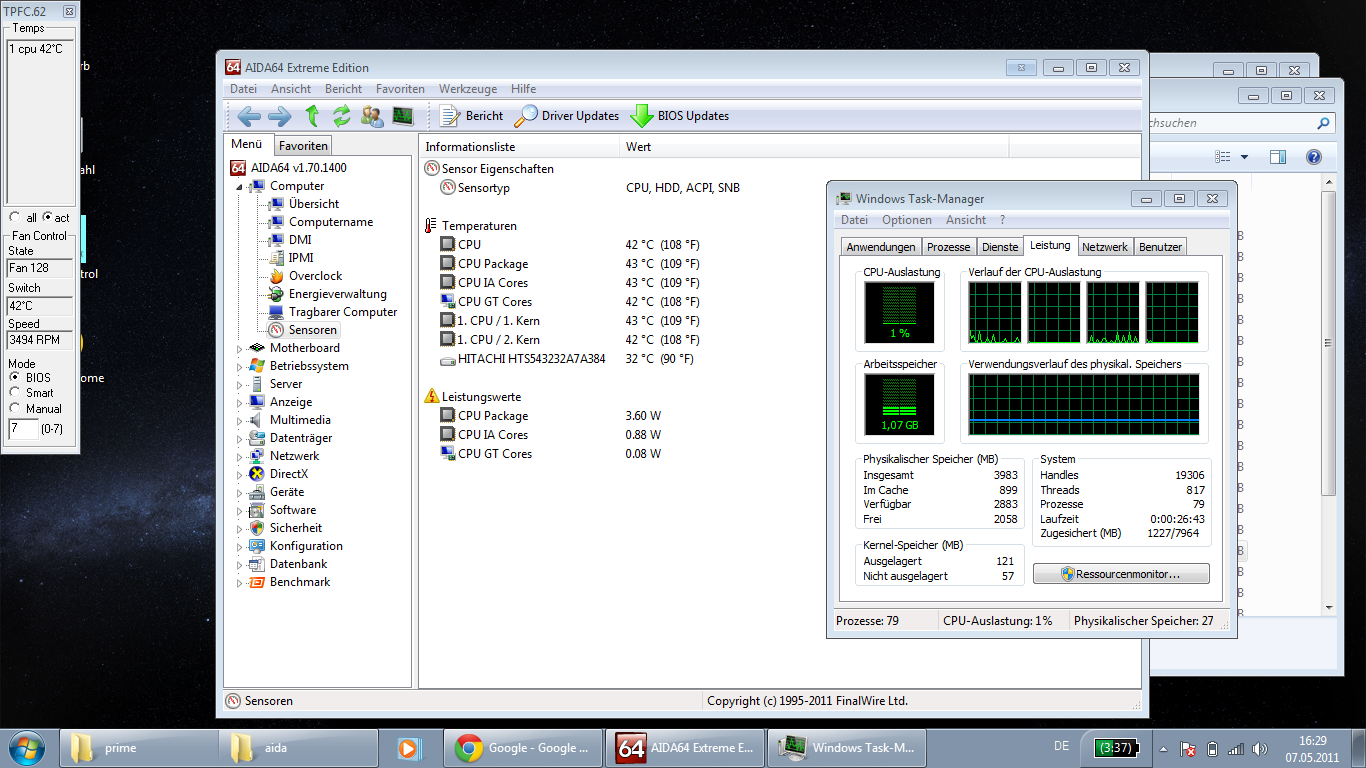Image resolution: width=1366 pixels, height=768 pixels.
Task: Open the Datei menu in AIDA64
Action: (243, 89)
